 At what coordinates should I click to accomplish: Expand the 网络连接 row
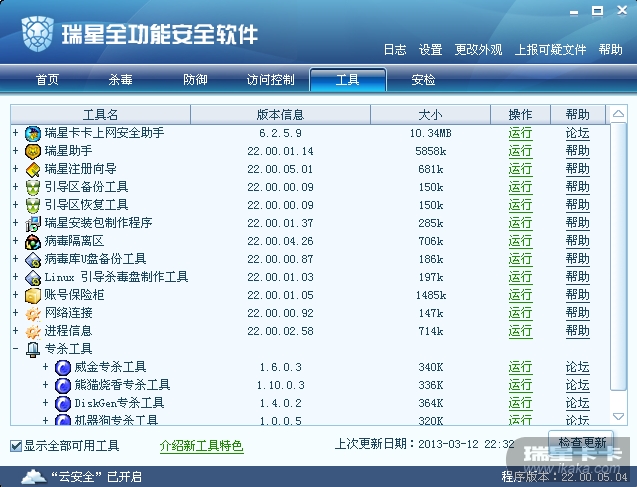15,312
